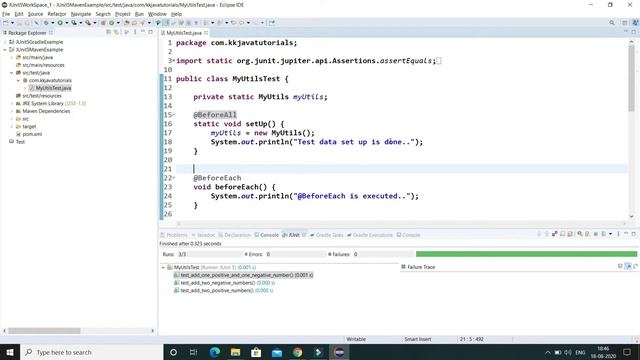The width and height of the screenshot is (640, 360).
Task: Switch to the Problems tab
Action: [174, 235]
